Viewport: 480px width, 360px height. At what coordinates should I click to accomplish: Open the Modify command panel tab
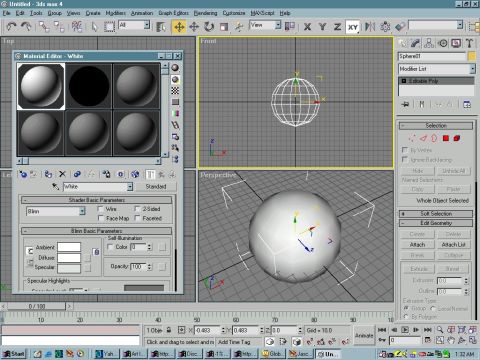coord(416,43)
